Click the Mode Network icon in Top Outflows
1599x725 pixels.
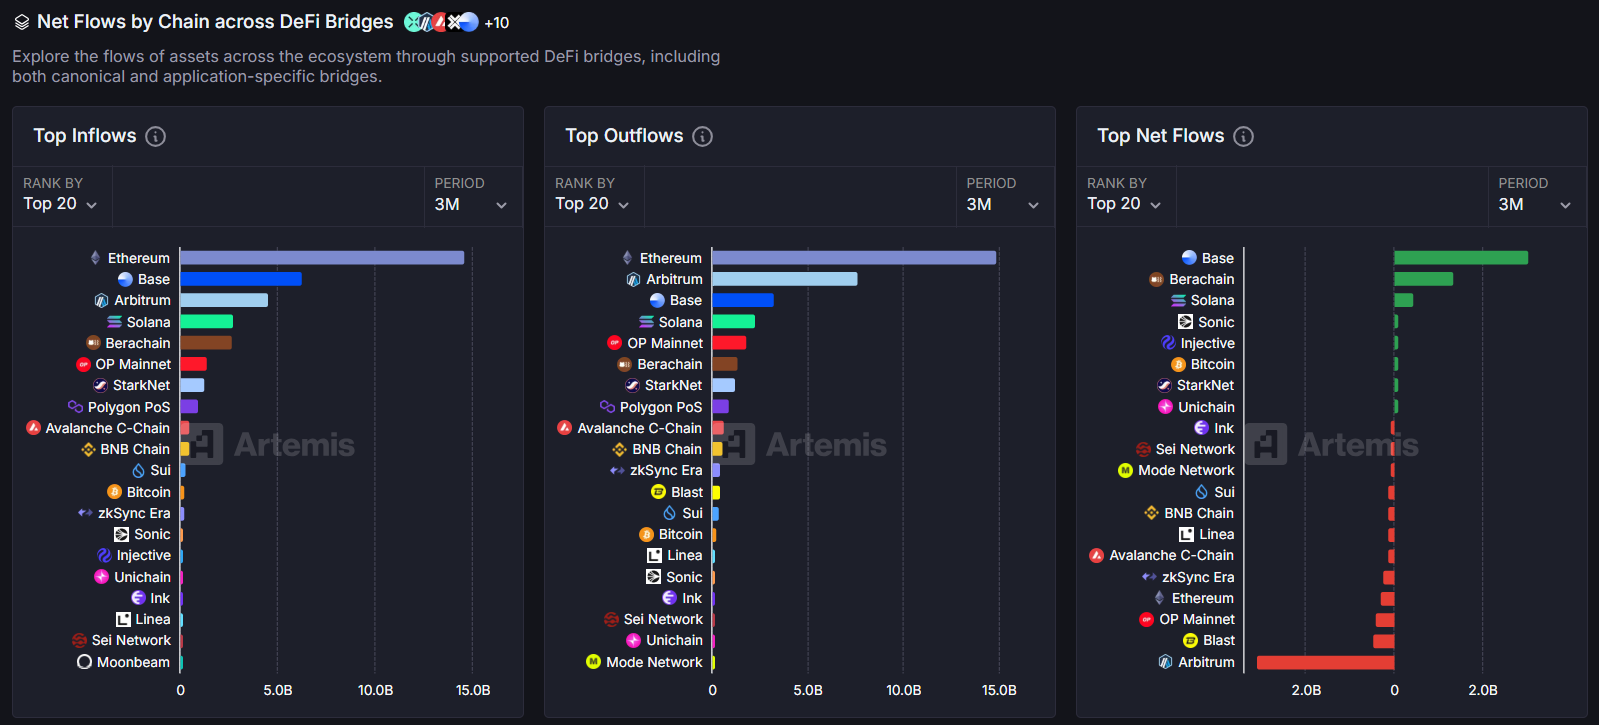point(593,662)
